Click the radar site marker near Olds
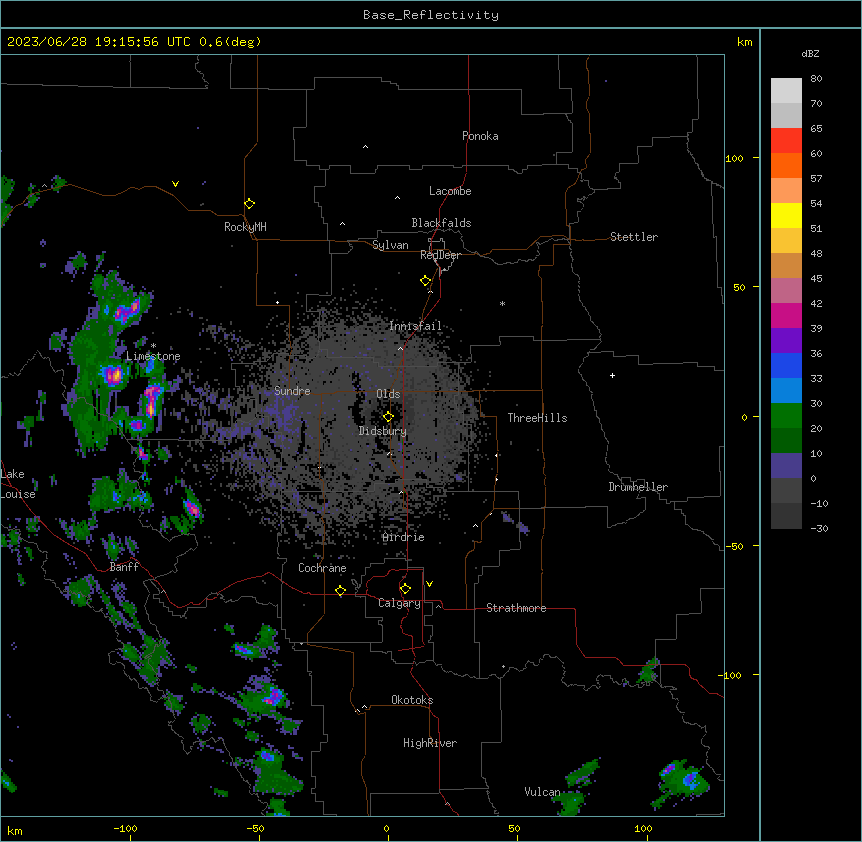This screenshot has width=862, height=842. click(388, 417)
